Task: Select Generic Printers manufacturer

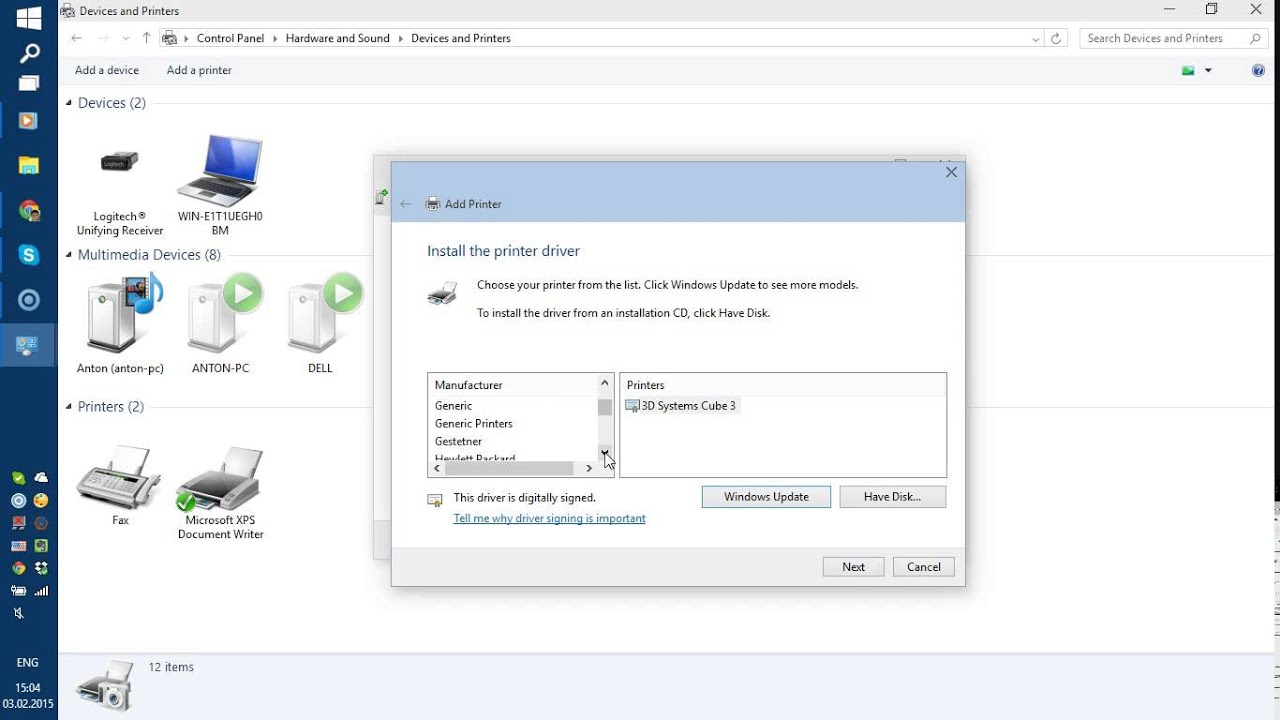Action: [x=474, y=424]
